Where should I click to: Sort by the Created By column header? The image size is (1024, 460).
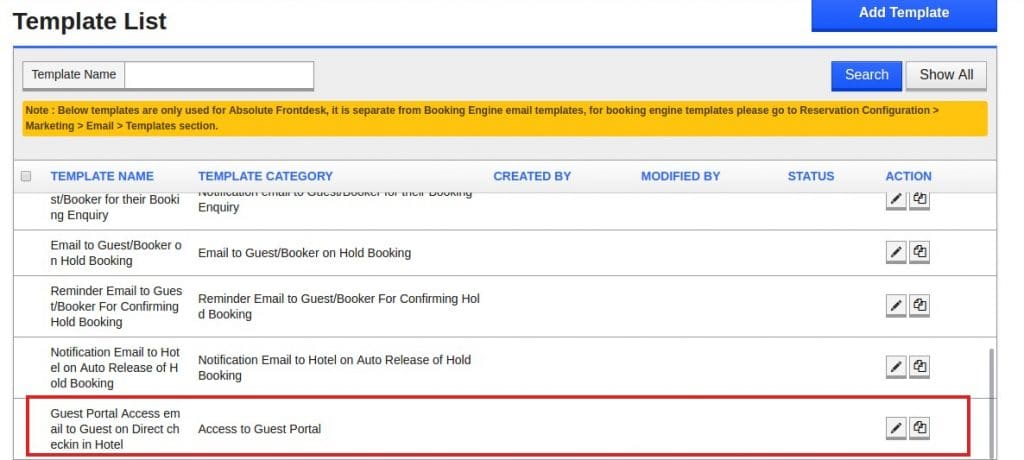532,176
